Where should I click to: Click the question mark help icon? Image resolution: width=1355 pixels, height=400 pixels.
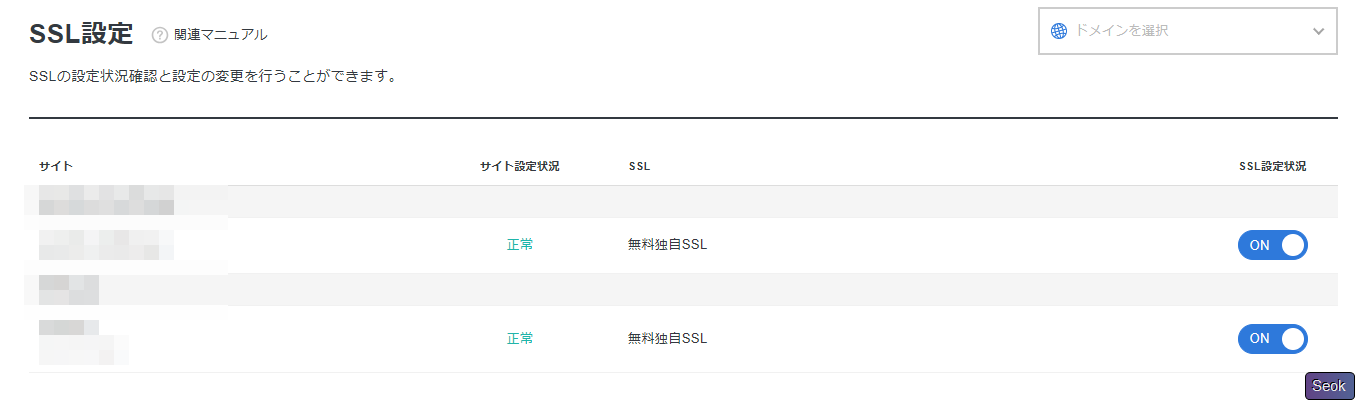coord(160,35)
